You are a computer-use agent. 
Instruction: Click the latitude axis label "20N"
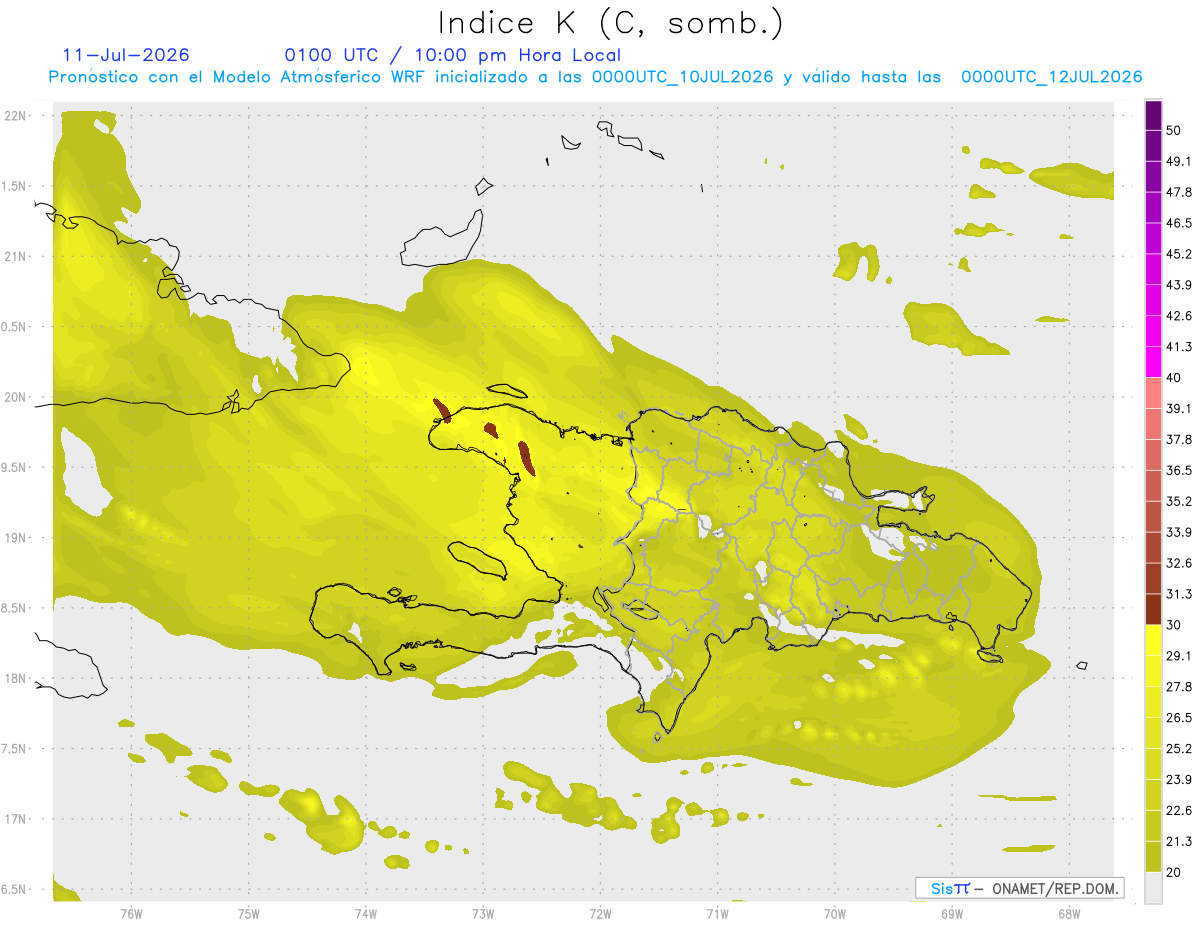17,397
